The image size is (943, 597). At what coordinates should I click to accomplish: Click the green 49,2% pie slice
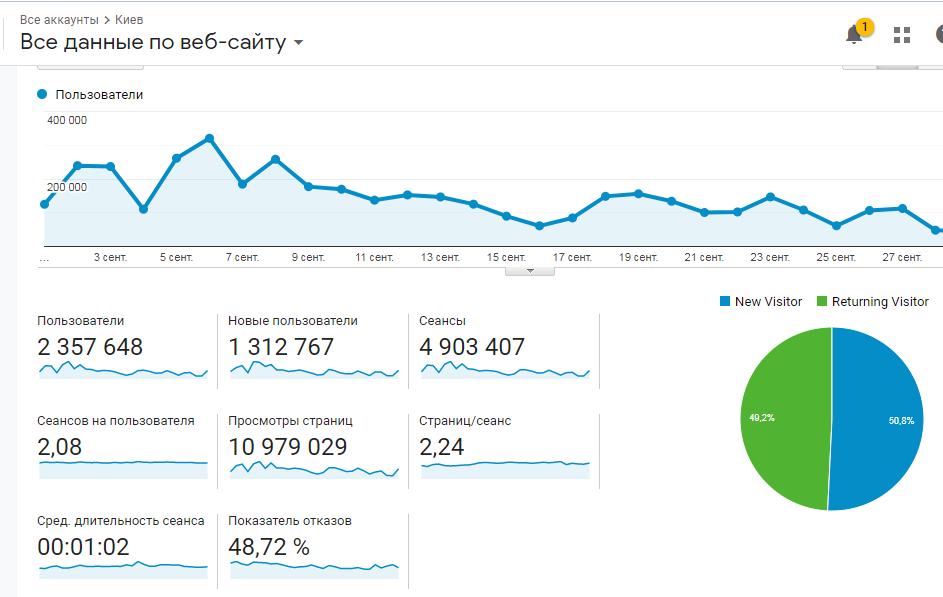785,419
